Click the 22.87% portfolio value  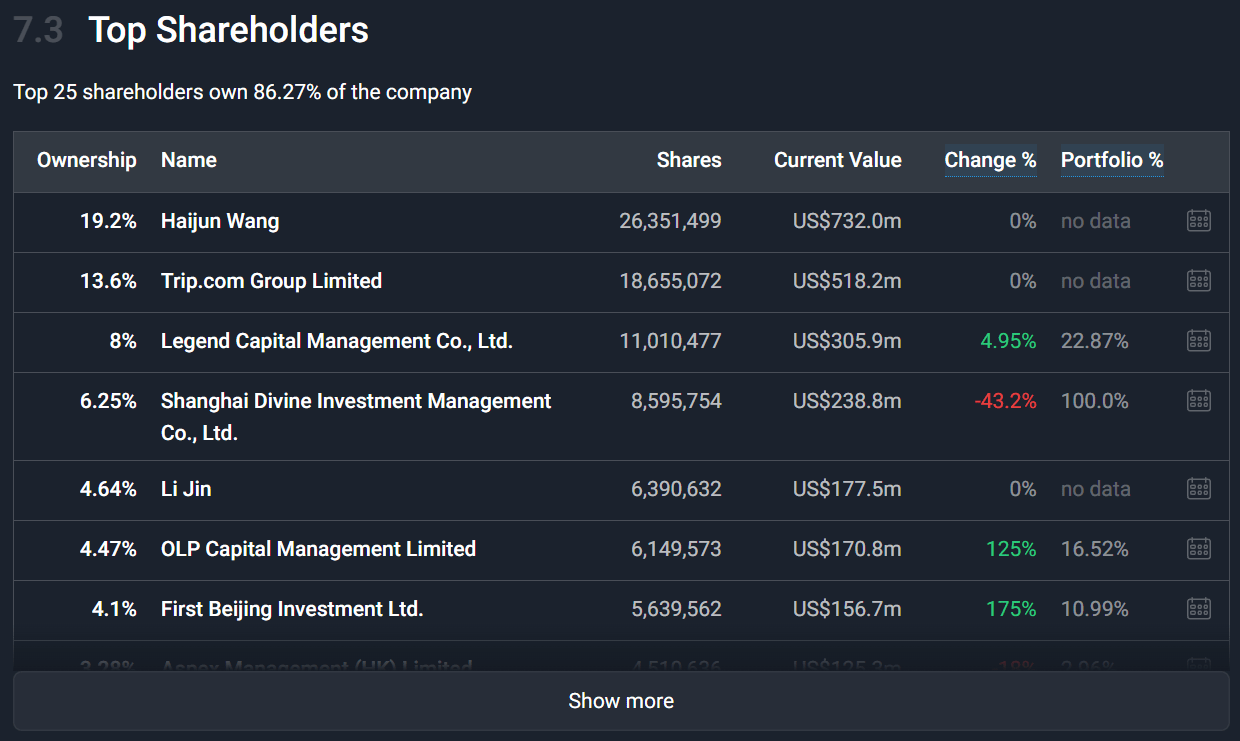[1095, 341]
